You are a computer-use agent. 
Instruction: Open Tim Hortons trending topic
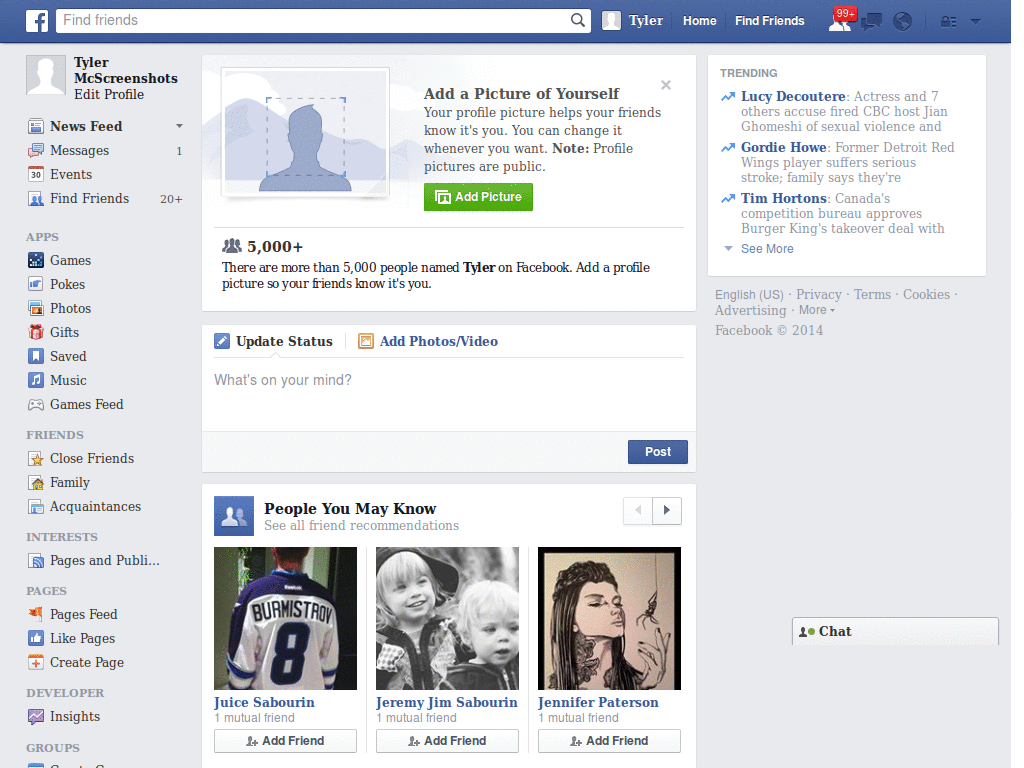(784, 199)
